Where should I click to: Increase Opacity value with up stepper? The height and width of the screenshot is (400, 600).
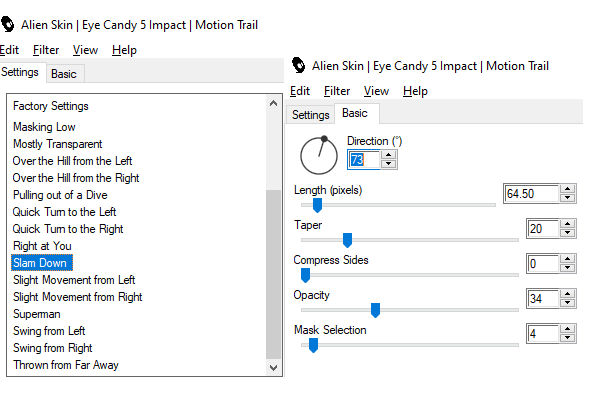pos(567,294)
